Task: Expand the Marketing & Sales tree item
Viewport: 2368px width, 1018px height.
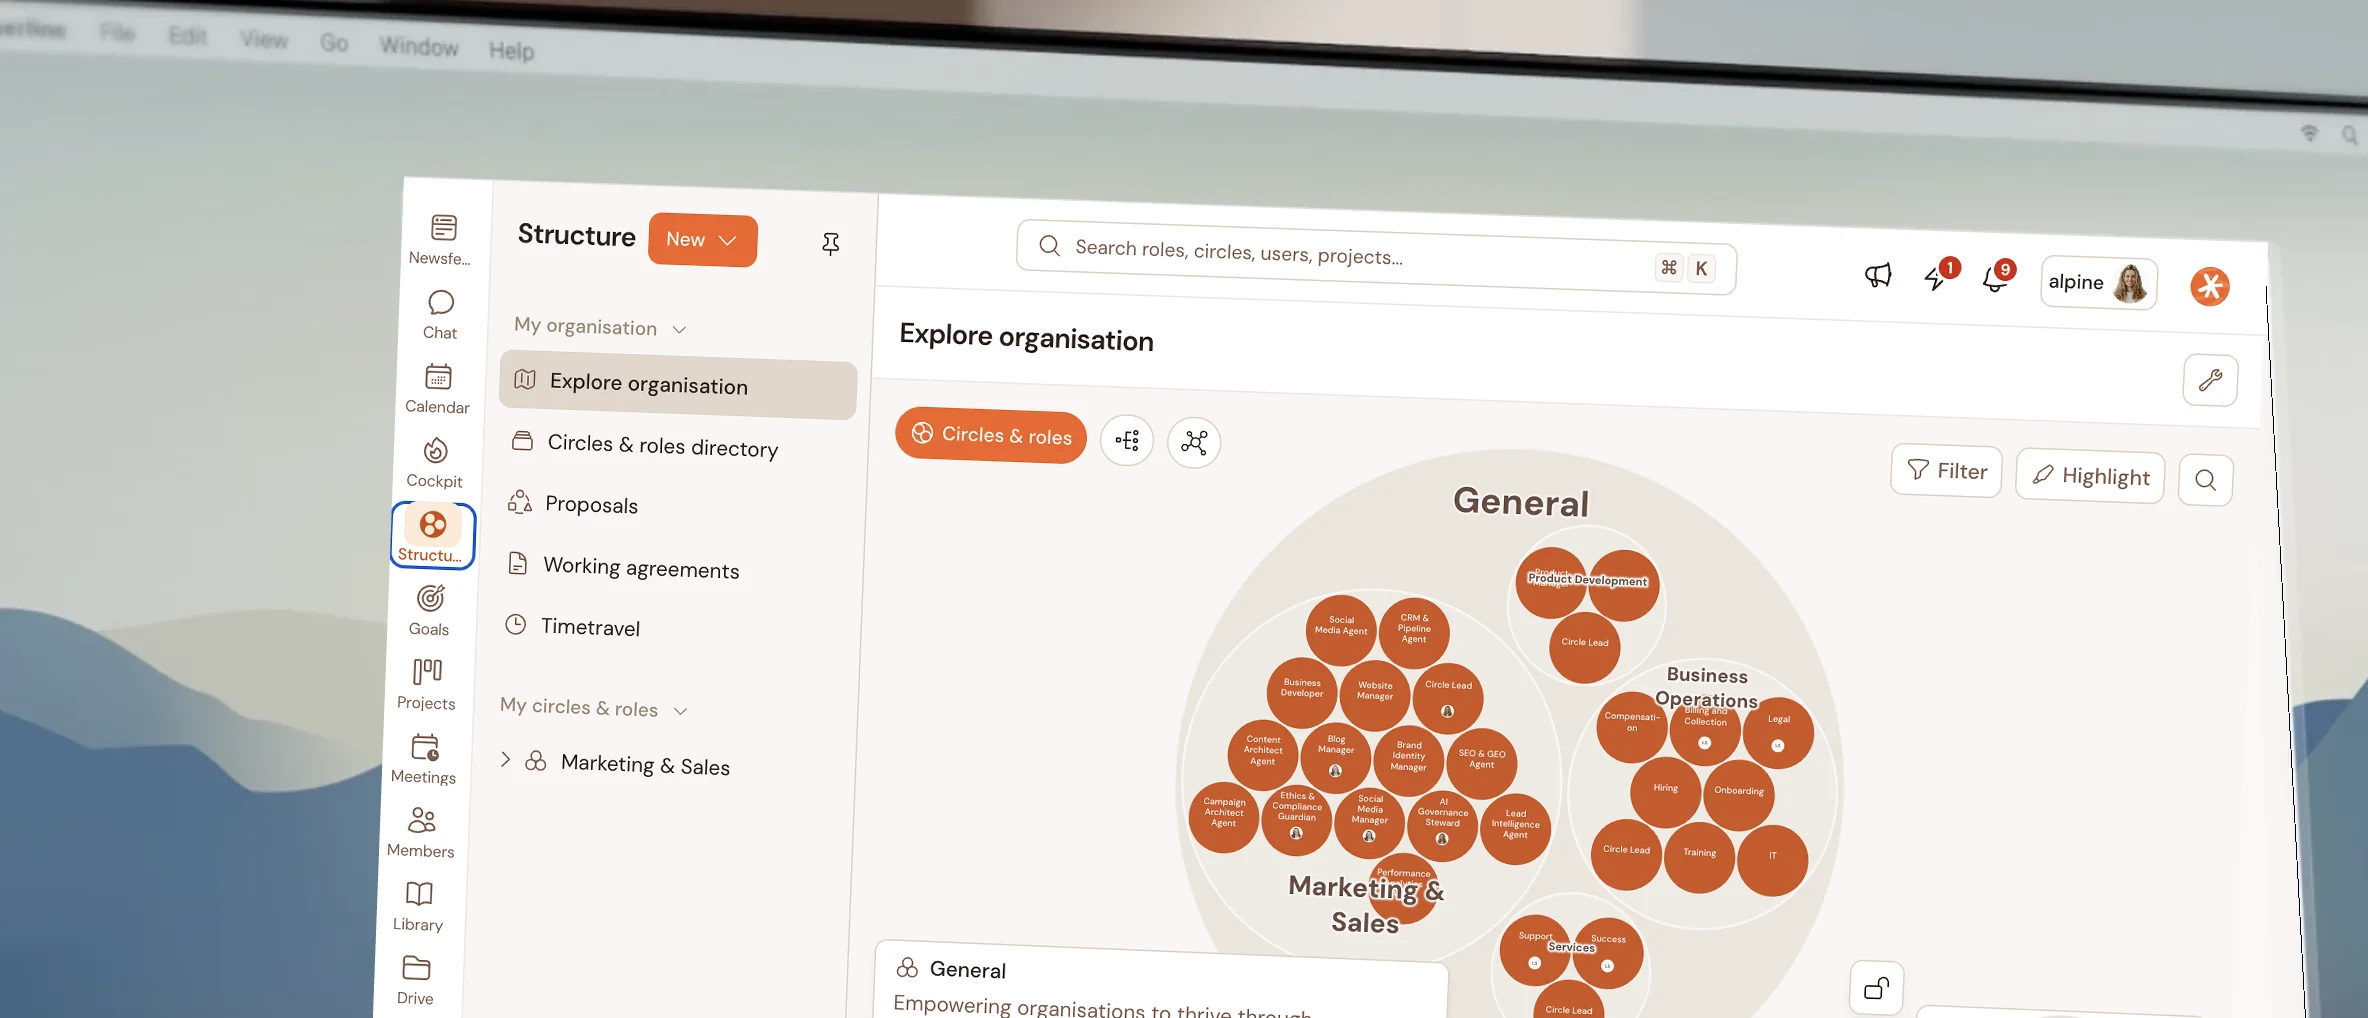Action: click(505, 760)
